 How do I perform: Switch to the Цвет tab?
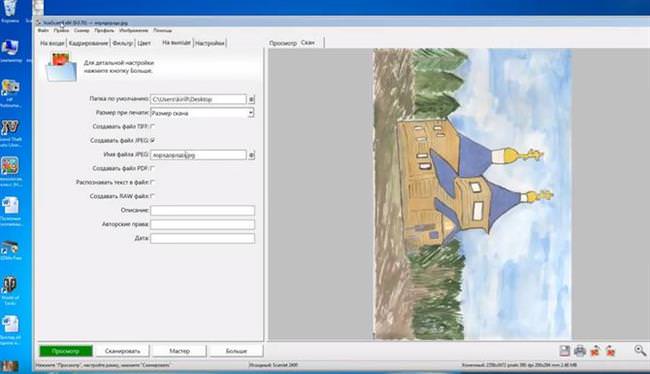point(144,43)
